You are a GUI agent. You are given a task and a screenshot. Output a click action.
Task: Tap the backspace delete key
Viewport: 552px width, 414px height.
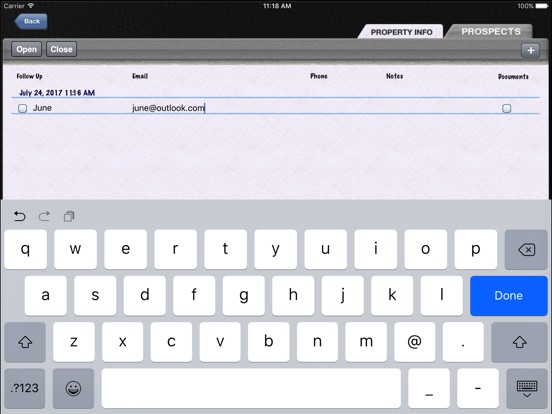(526, 250)
